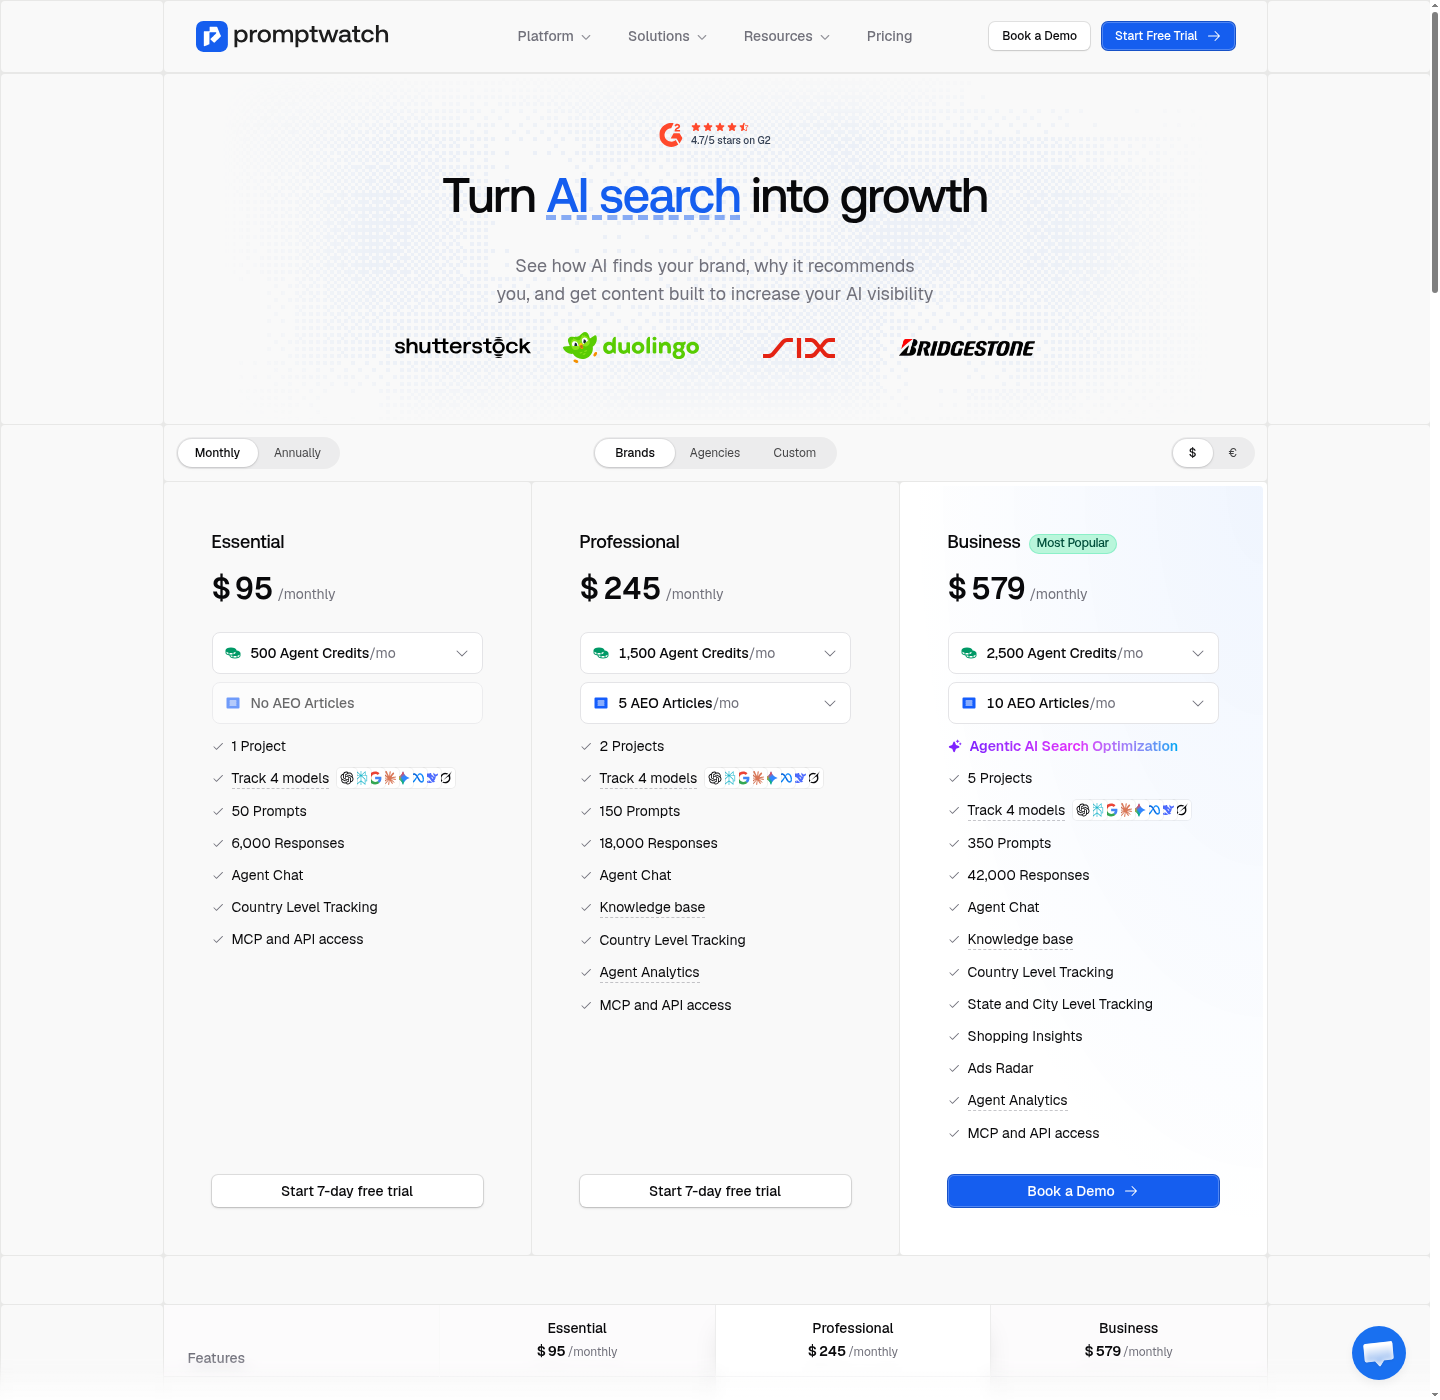Open 1,500 Agent Credits dropdown
1440x1400 pixels.
pos(715,653)
